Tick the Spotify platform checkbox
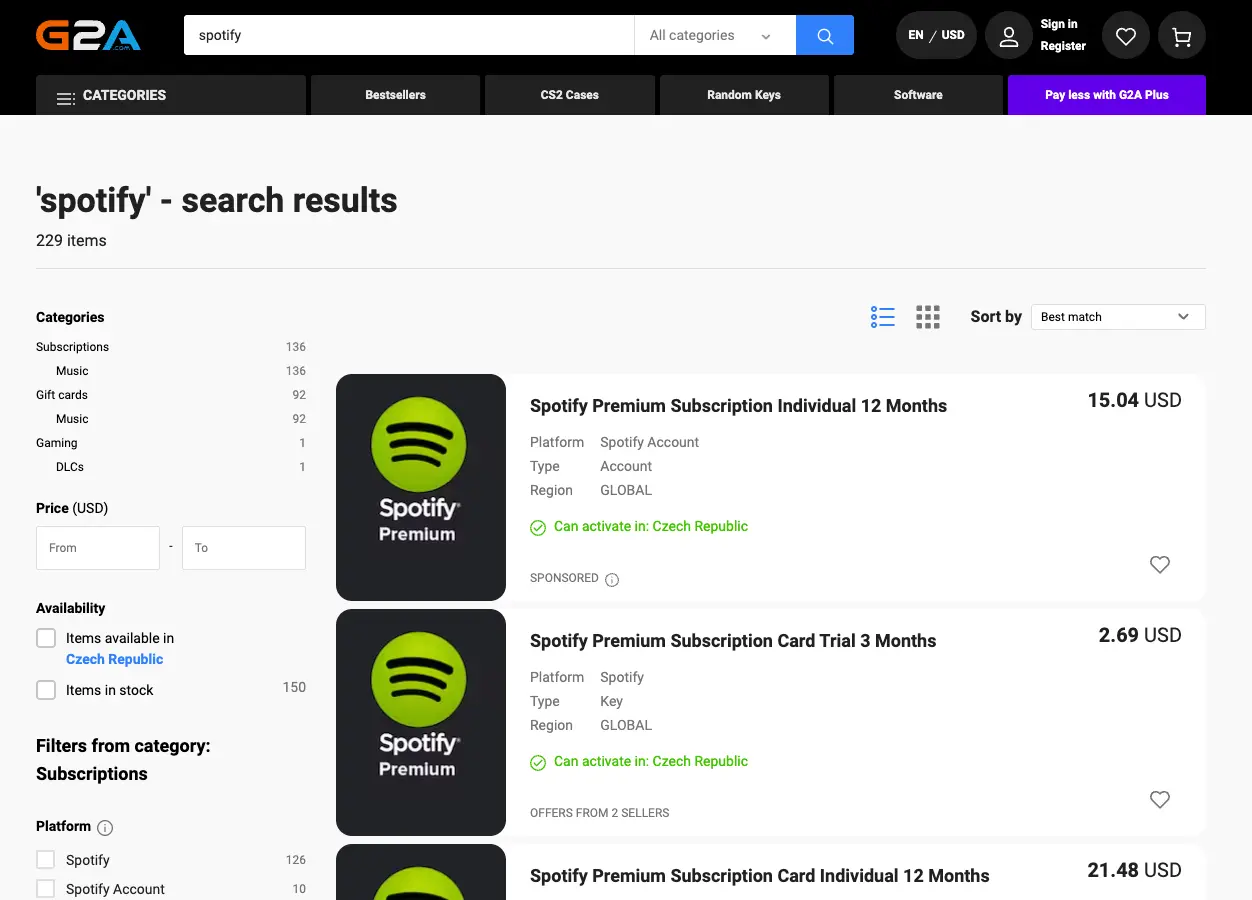 click(x=46, y=860)
